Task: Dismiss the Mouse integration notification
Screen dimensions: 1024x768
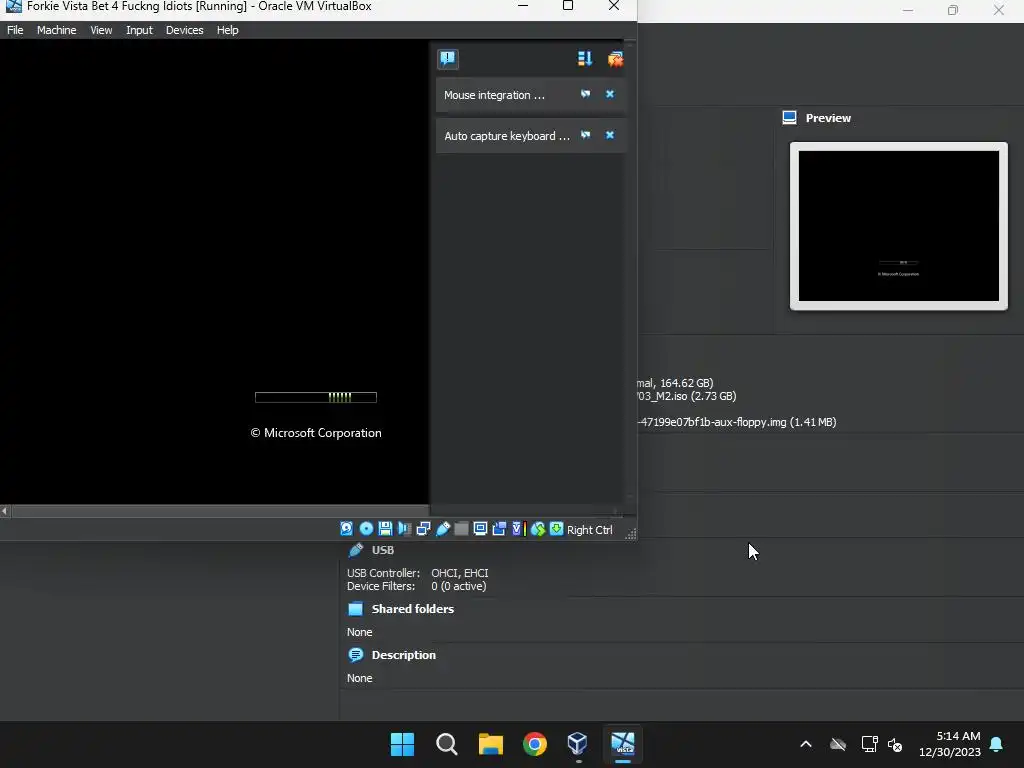Action: [x=610, y=94]
